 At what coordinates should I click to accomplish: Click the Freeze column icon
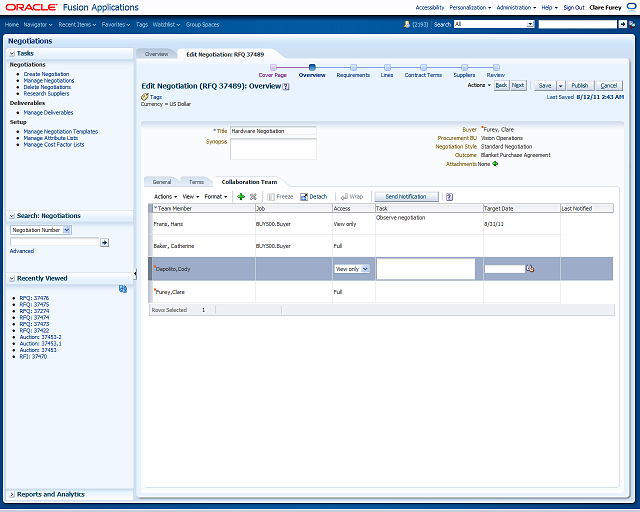click(x=271, y=197)
